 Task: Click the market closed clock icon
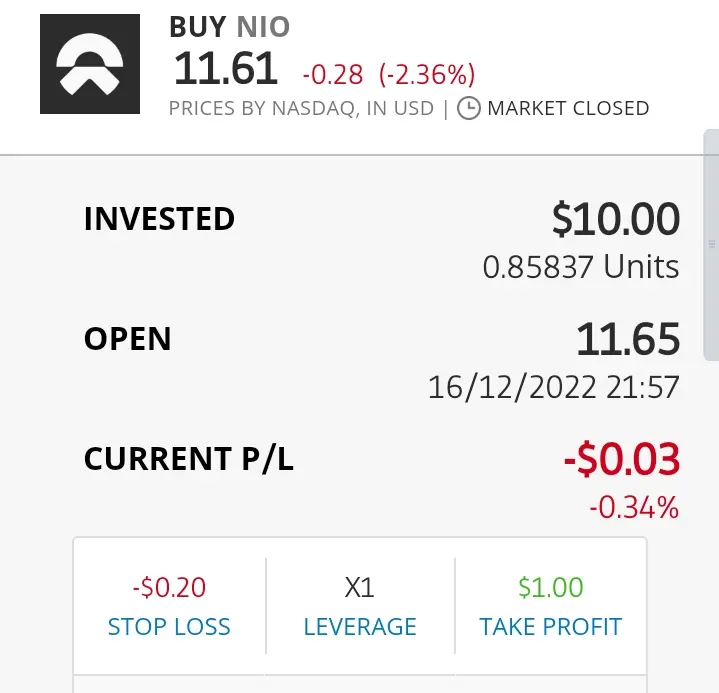click(469, 108)
